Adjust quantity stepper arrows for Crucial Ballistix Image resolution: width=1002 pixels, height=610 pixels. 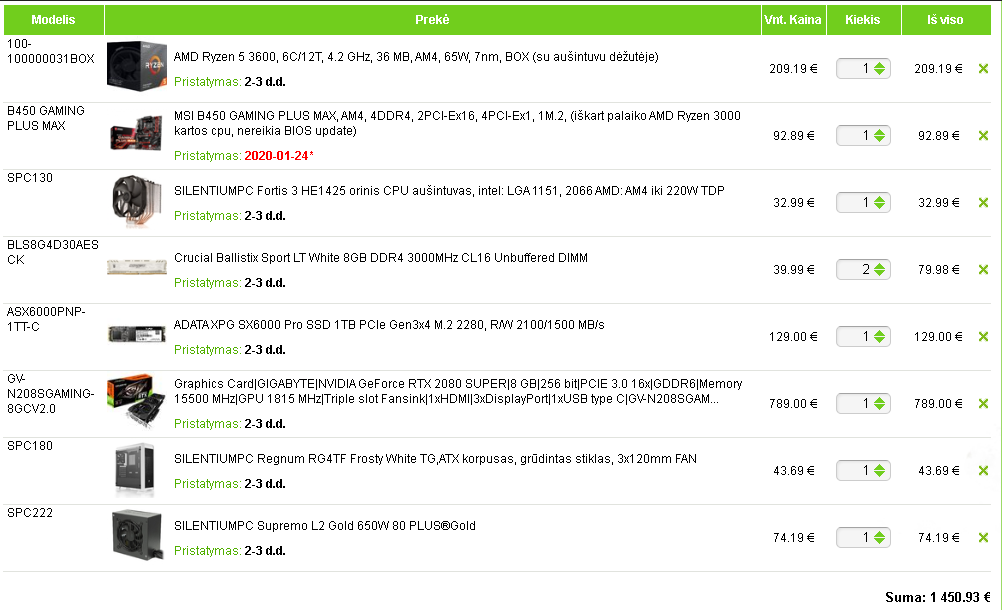(879, 270)
